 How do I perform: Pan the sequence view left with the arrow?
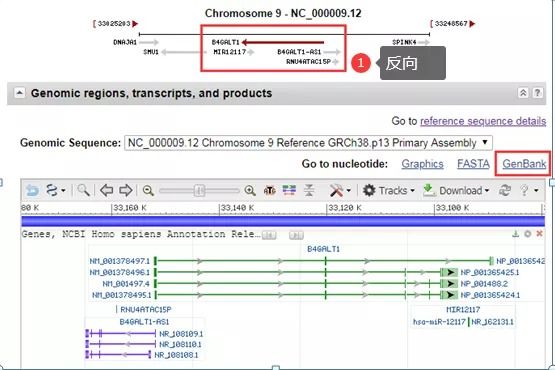pyautogui.click(x=106, y=190)
